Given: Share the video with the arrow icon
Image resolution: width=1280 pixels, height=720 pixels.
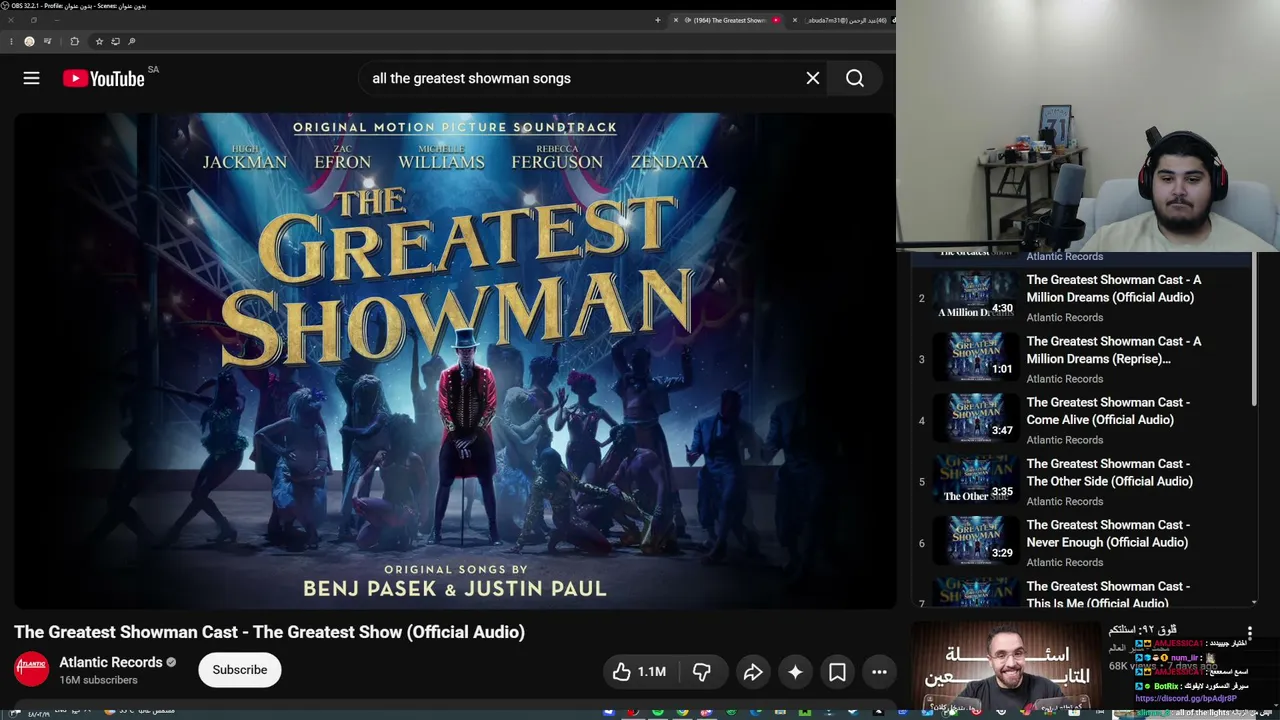Looking at the screenshot, I should (753, 672).
